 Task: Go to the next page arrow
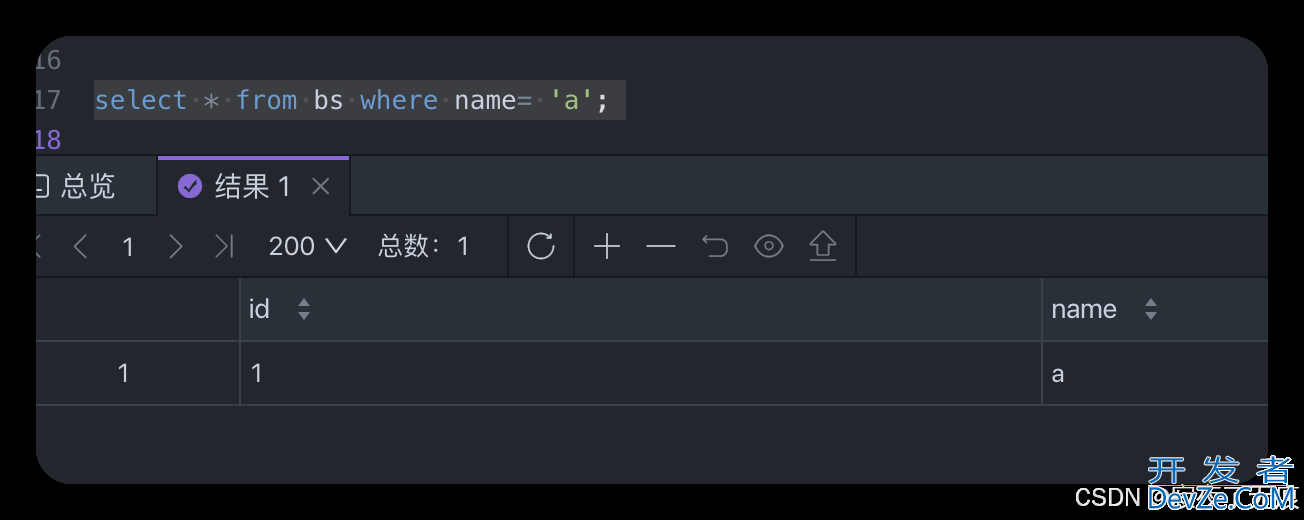coord(176,246)
